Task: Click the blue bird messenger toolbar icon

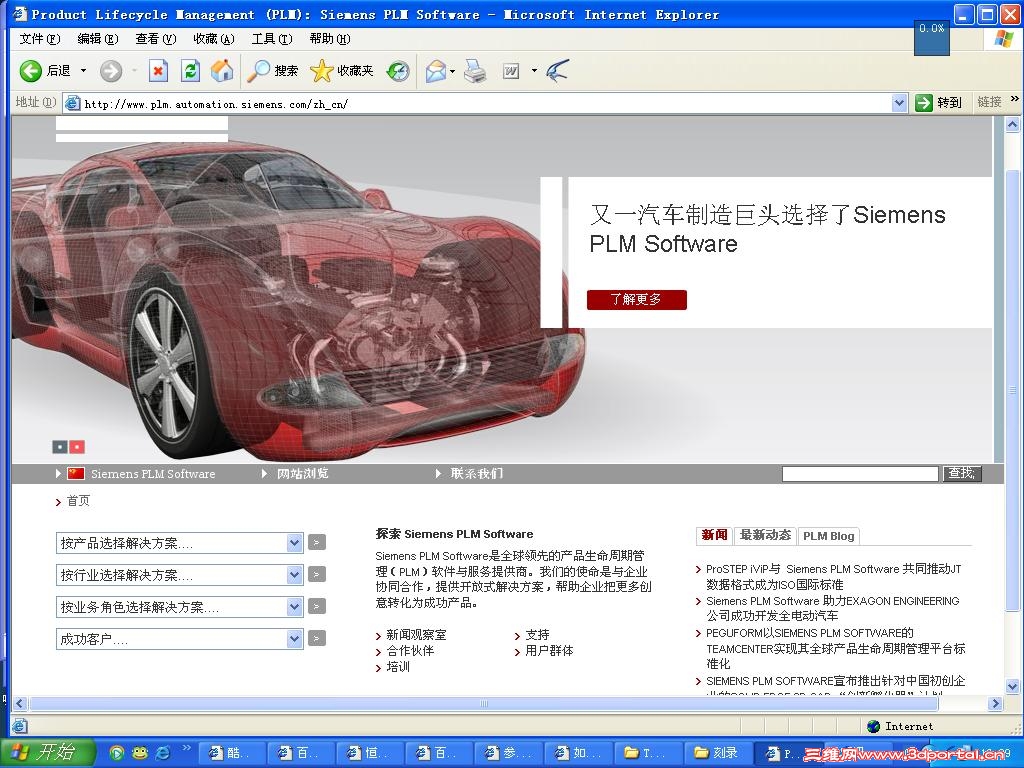Action: (558, 71)
